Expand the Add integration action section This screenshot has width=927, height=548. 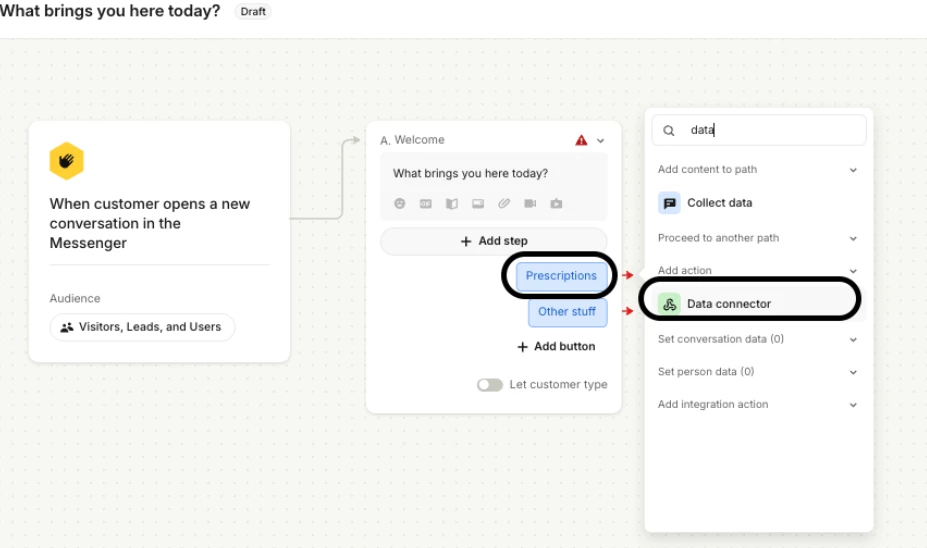pos(853,405)
